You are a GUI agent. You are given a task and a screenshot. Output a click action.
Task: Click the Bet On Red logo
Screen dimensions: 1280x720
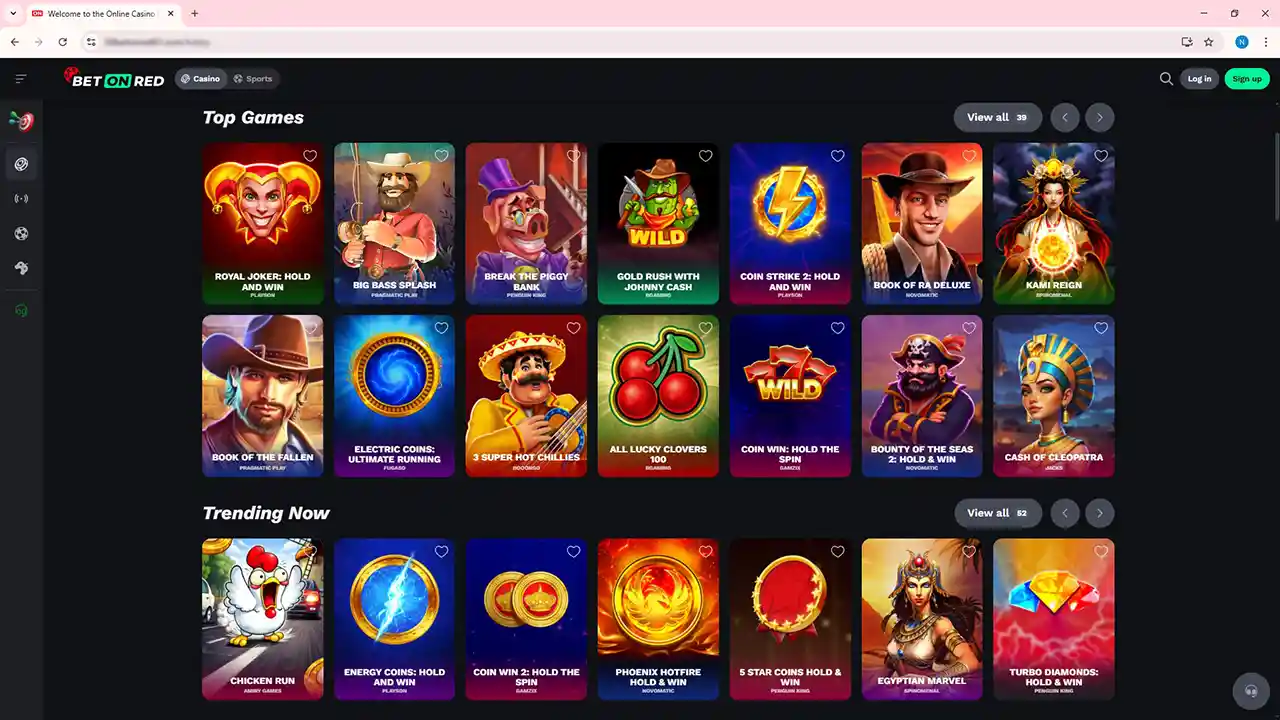[114, 78]
